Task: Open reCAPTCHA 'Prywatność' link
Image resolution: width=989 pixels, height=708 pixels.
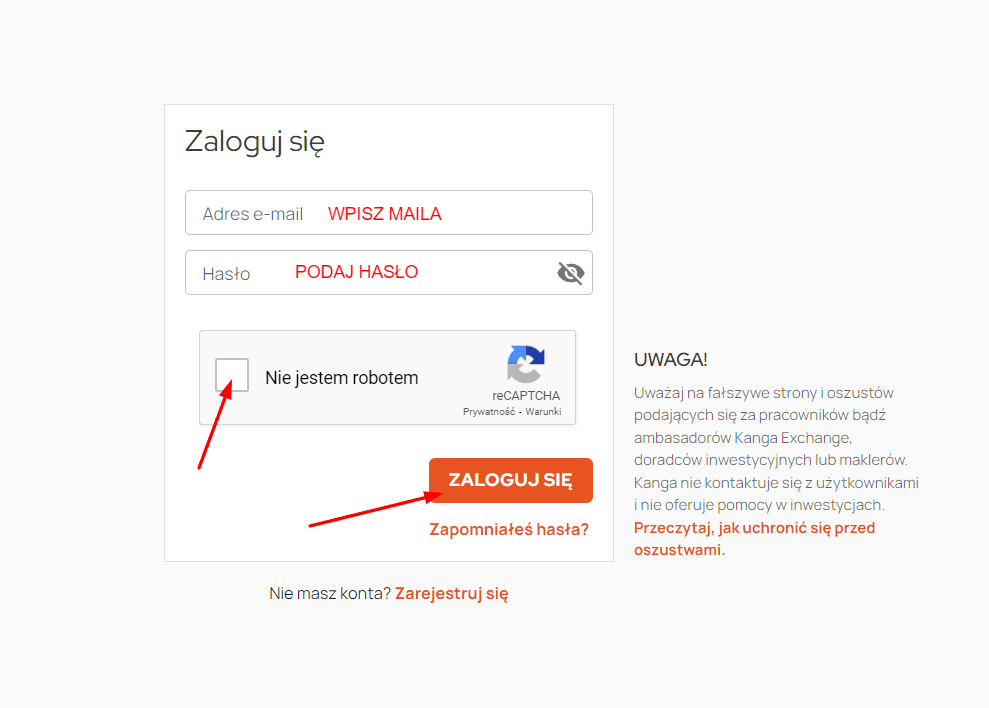Action: click(x=489, y=411)
